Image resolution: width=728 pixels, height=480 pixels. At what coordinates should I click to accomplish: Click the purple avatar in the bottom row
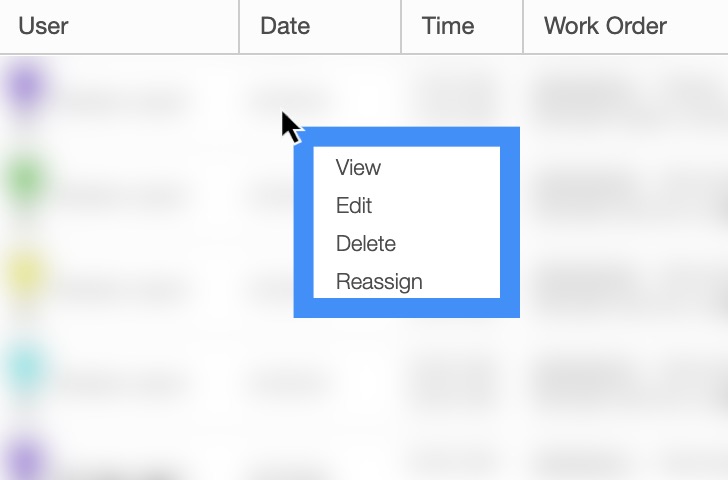(x=26, y=460)
